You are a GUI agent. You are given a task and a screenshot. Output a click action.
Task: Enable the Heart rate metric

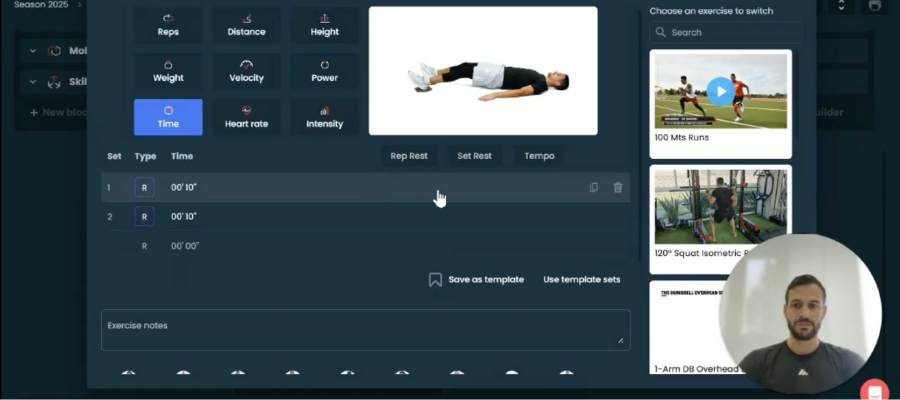246,117
